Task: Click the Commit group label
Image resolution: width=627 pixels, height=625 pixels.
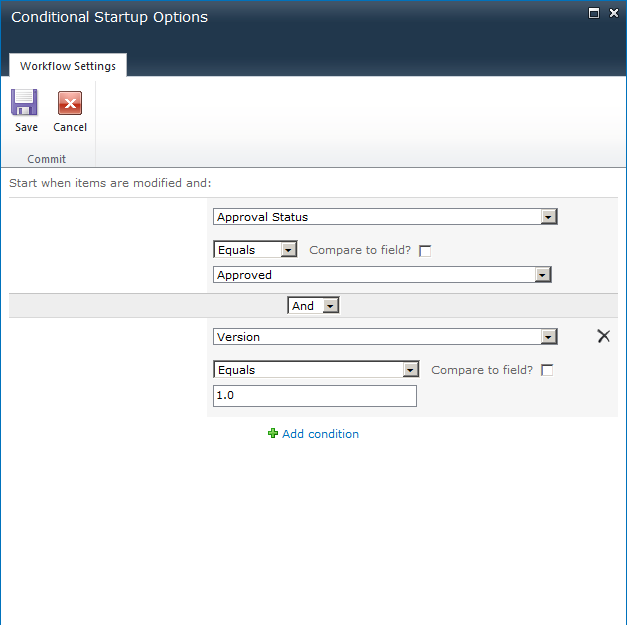Action: pyautogui.click(x=46, y=159)
